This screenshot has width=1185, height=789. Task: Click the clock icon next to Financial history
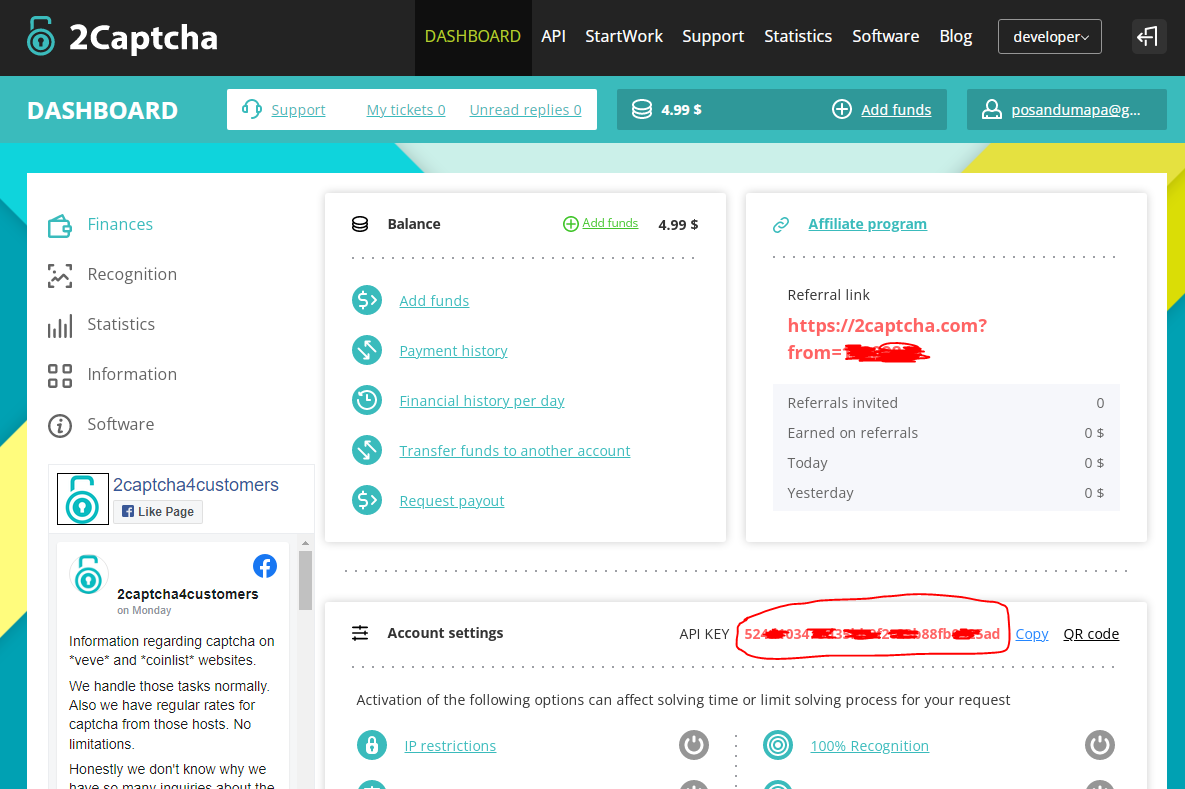coord(367,400)
